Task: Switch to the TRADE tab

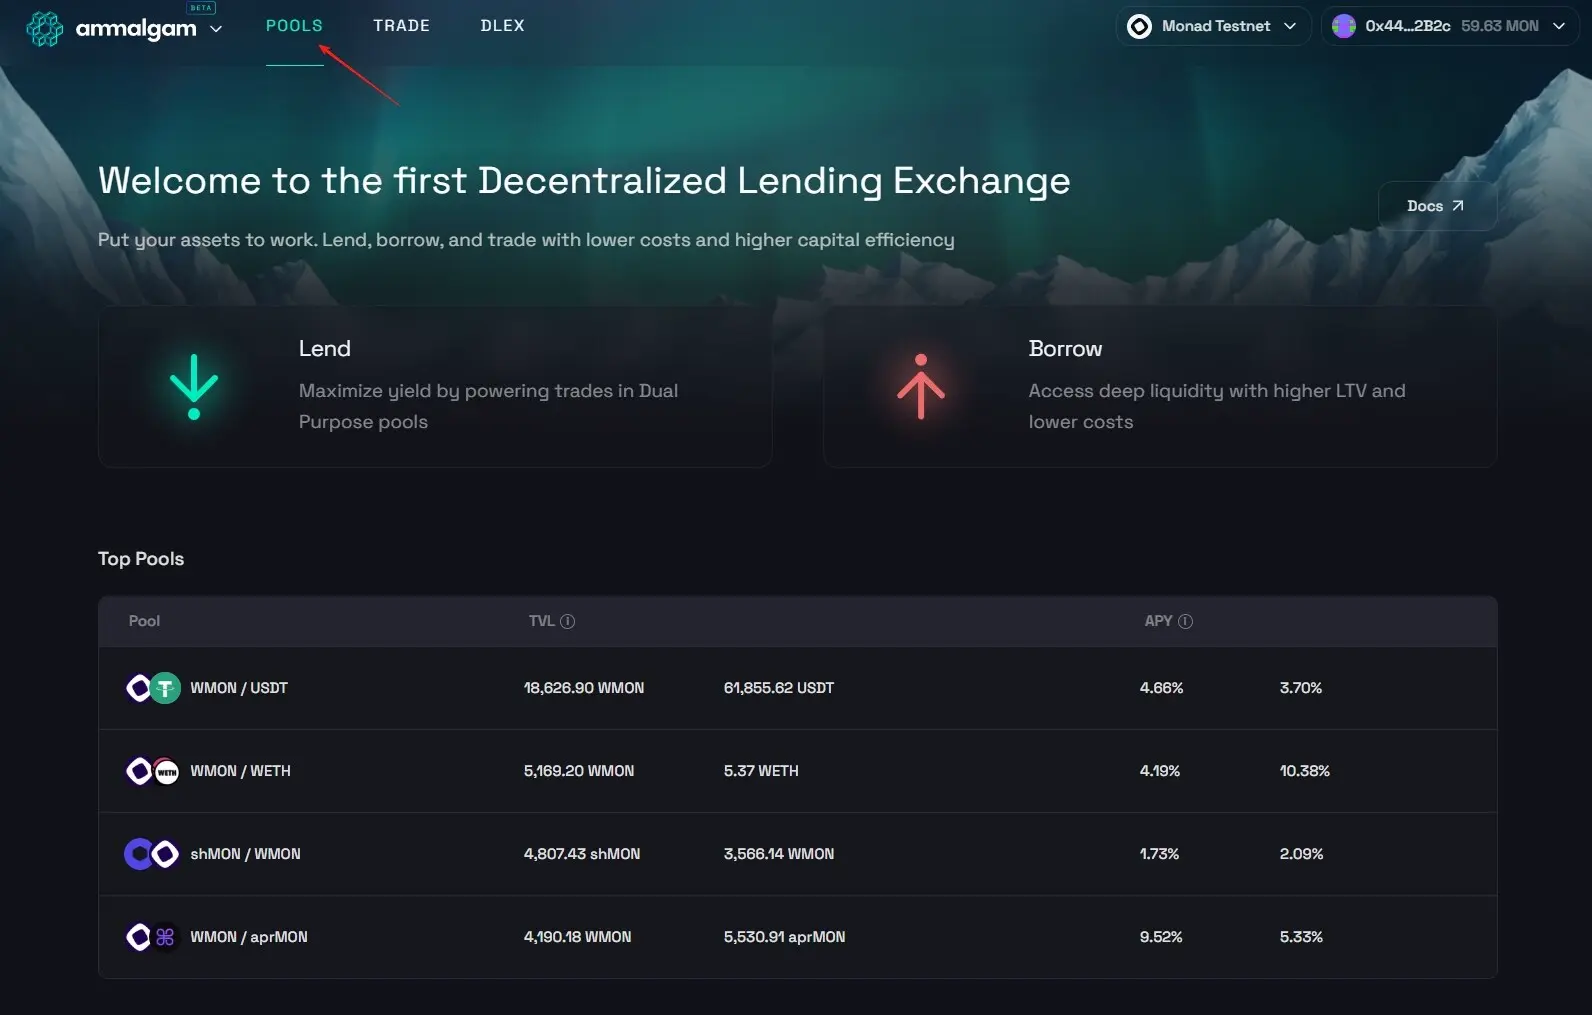Action: click(x=401, y=26)
